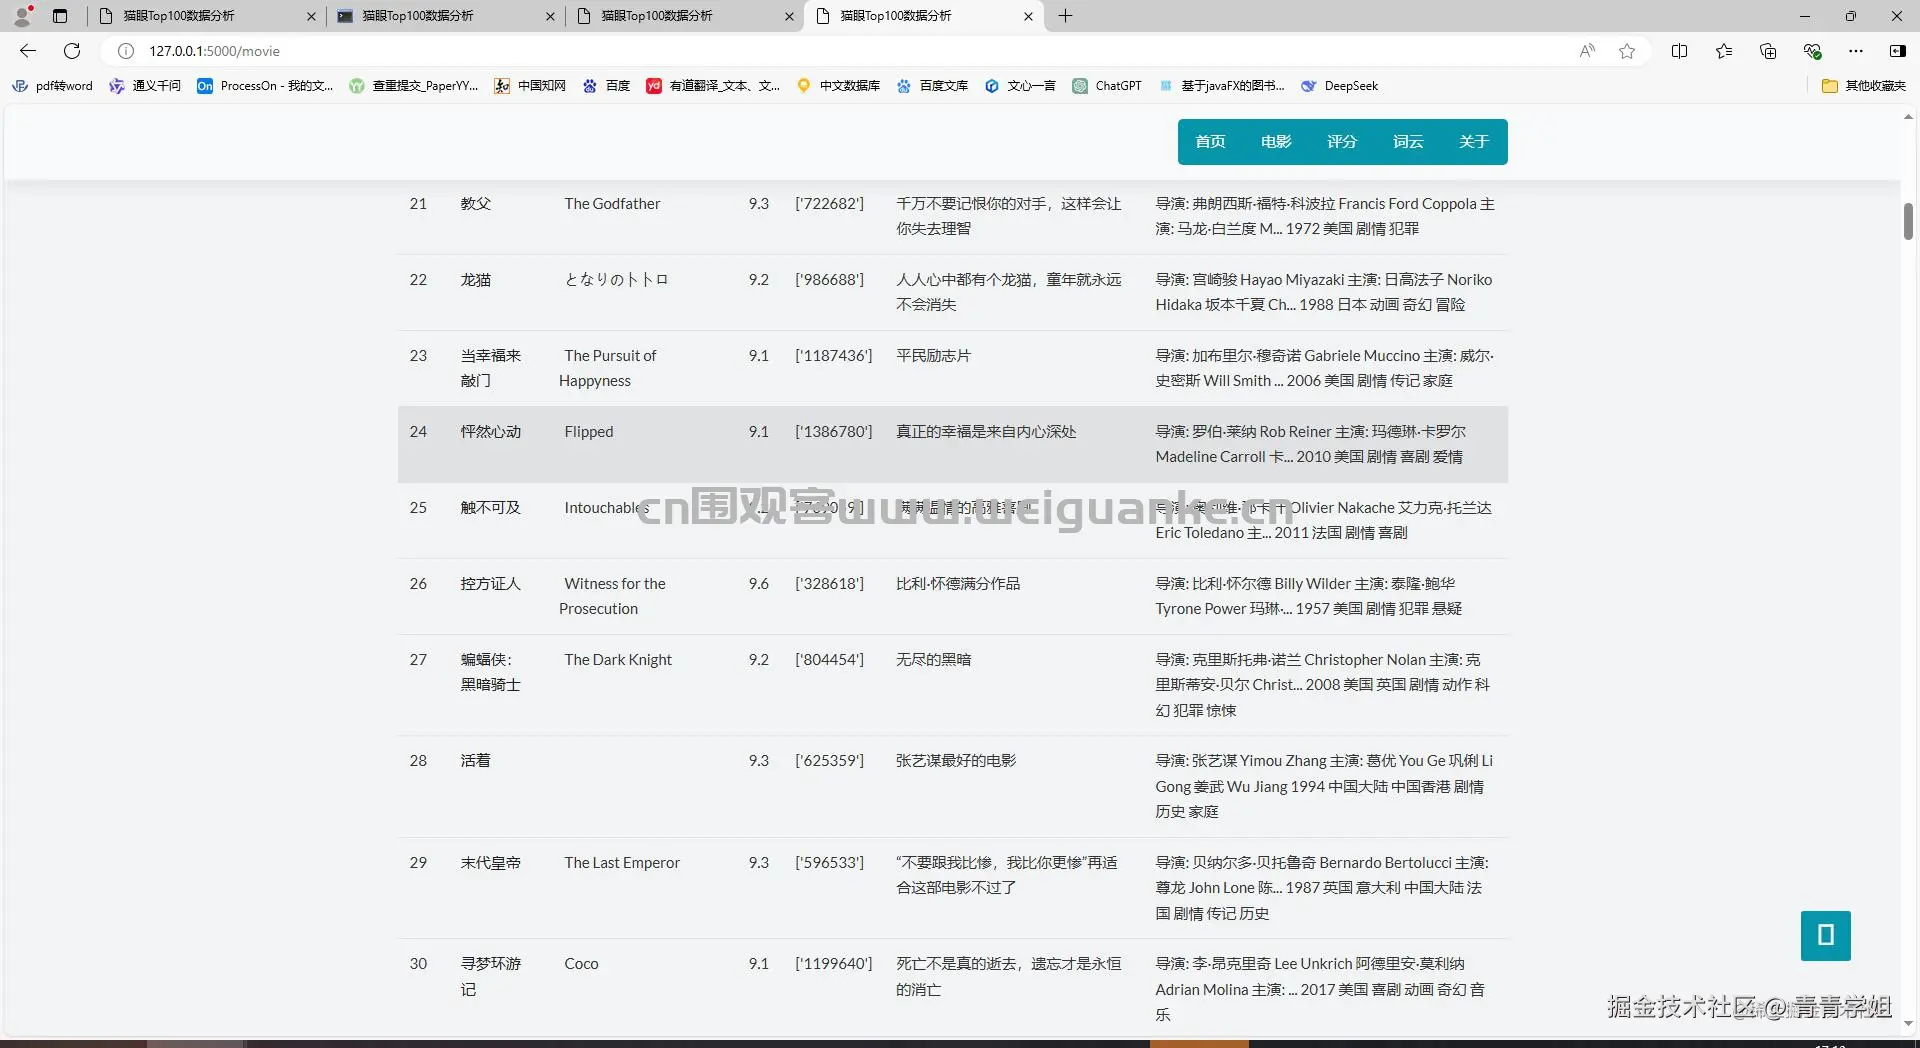
Task: Open browser essentials heart icon
Action: (1812, 51)
